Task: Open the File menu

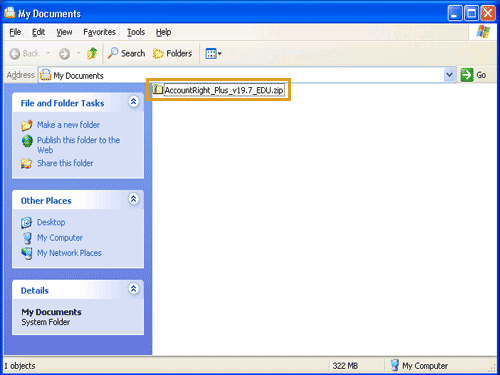Action: coord(15,32)
